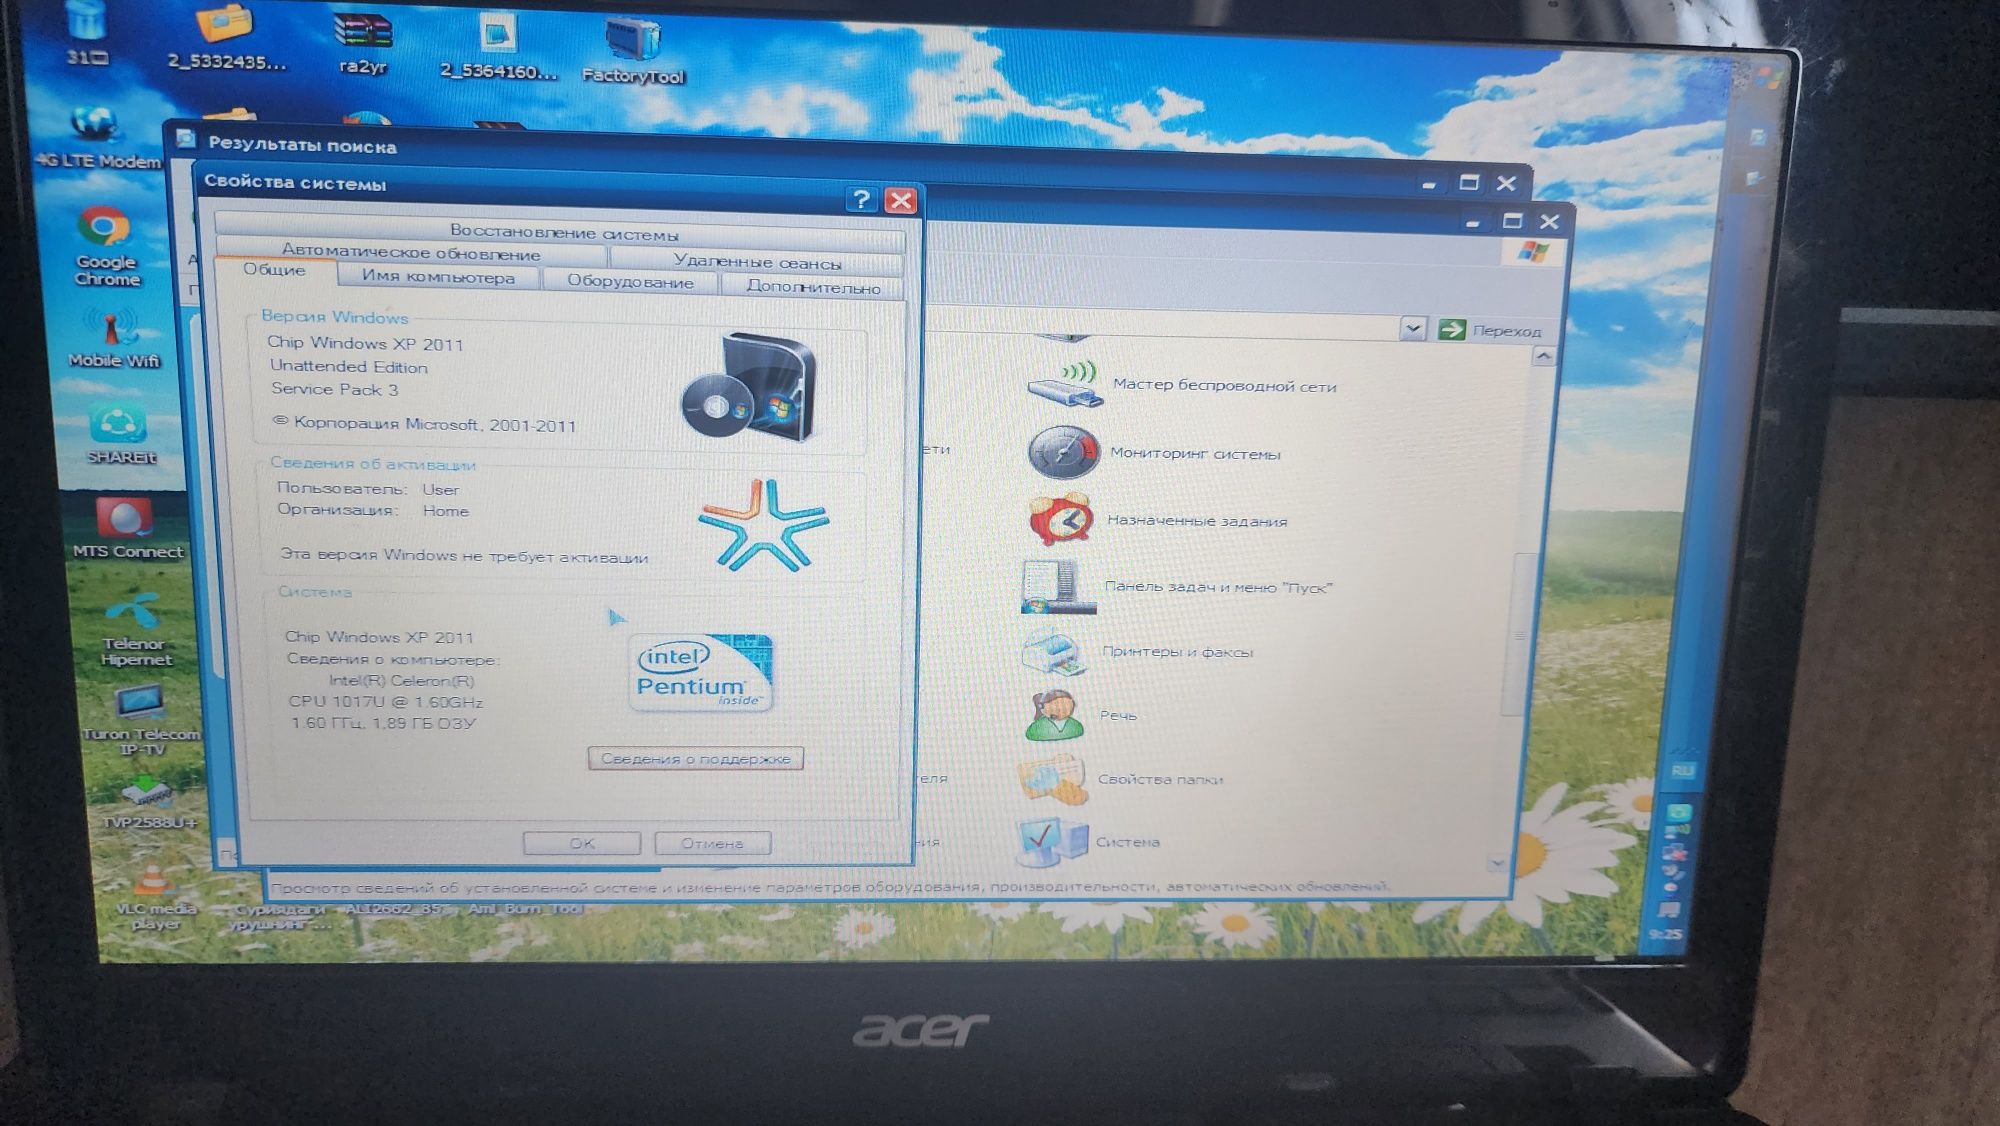Launch Mobile Wifi from the desktop

coord(113,338)
